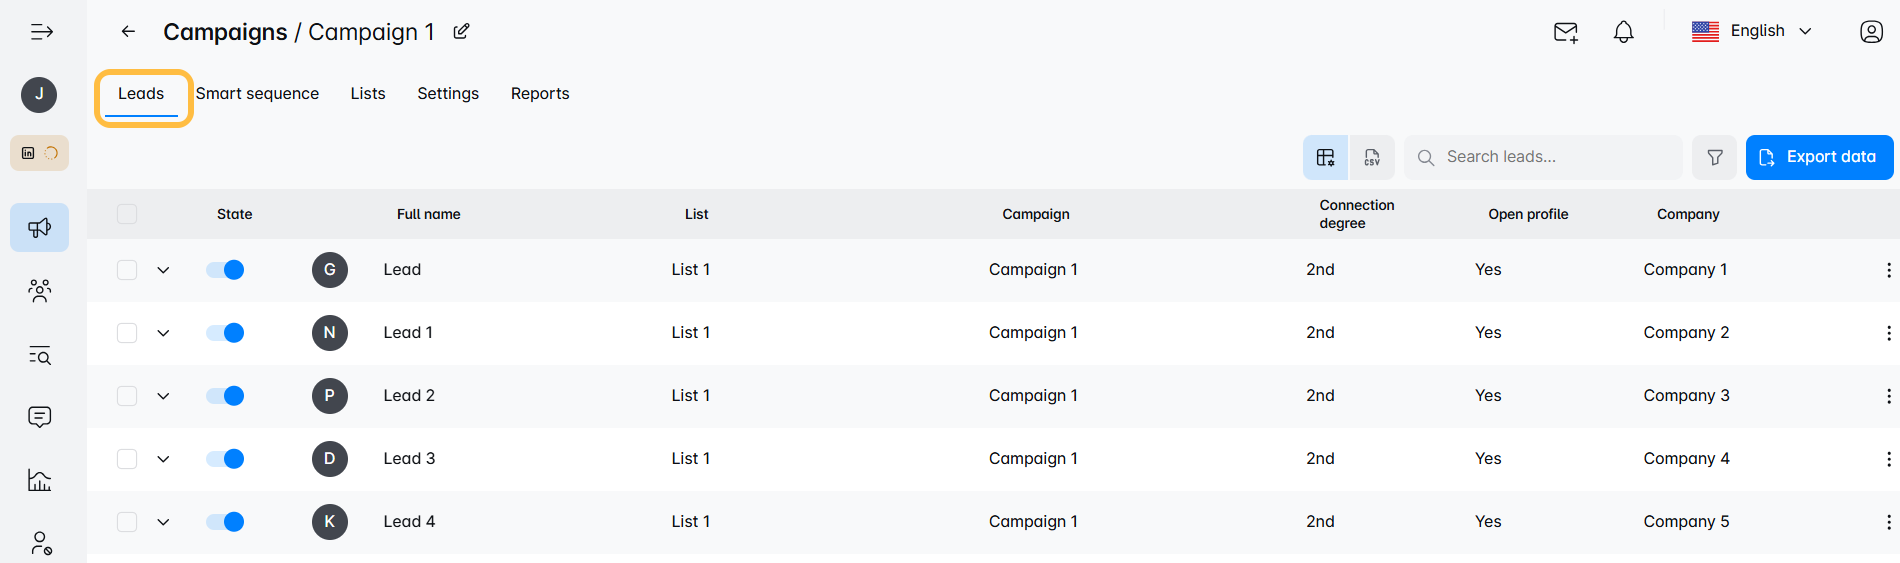Tick the select-all checkbox in table header

point(127,214)
